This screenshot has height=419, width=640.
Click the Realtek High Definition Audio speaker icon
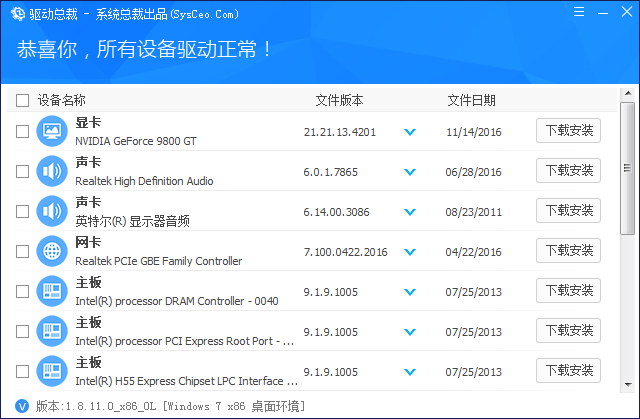(50, 171)
